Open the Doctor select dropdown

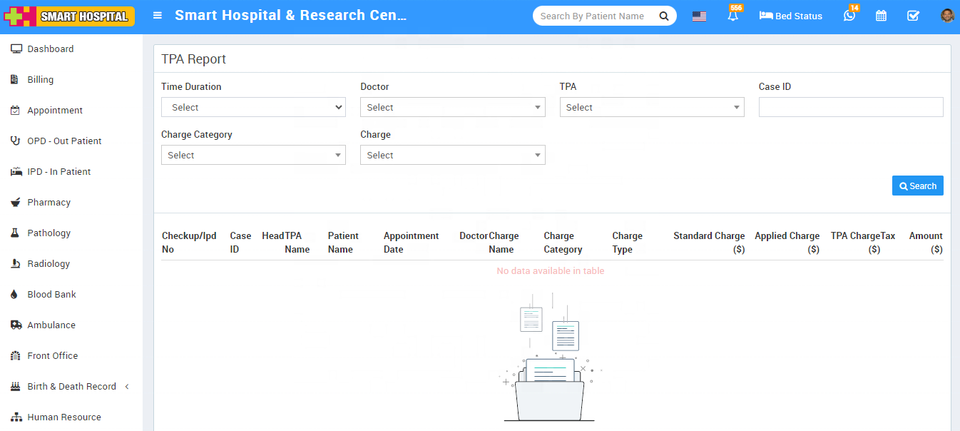tap(452, 107)
